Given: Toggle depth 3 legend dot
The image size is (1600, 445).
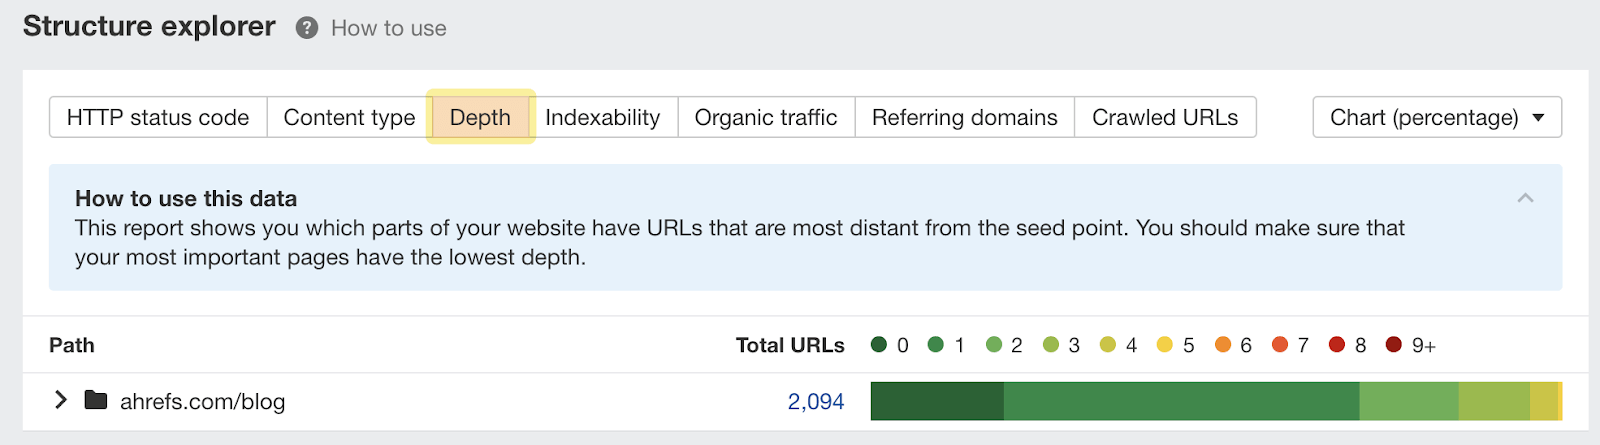Looking at the screenshot, I should pyautogui.click(x=1051, y=344).
